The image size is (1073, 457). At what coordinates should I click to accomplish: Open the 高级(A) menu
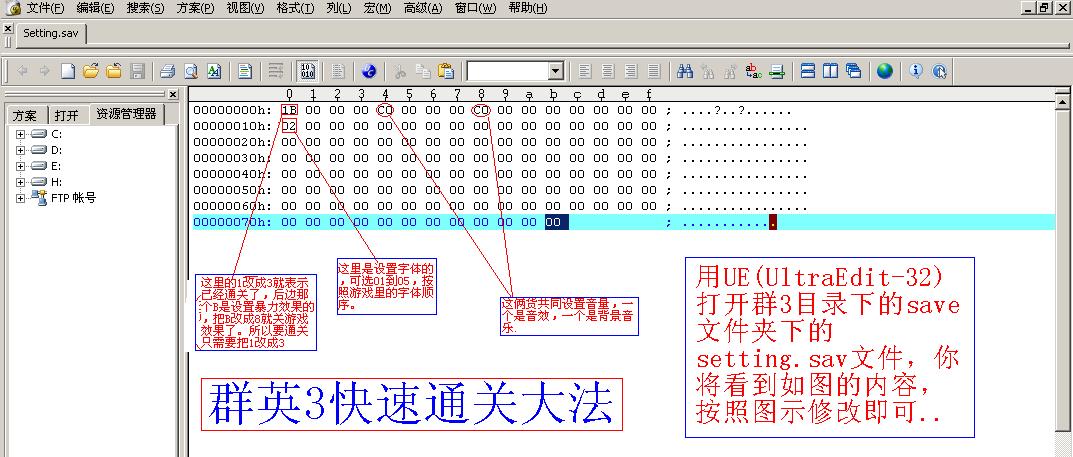[x=423, y=8]
